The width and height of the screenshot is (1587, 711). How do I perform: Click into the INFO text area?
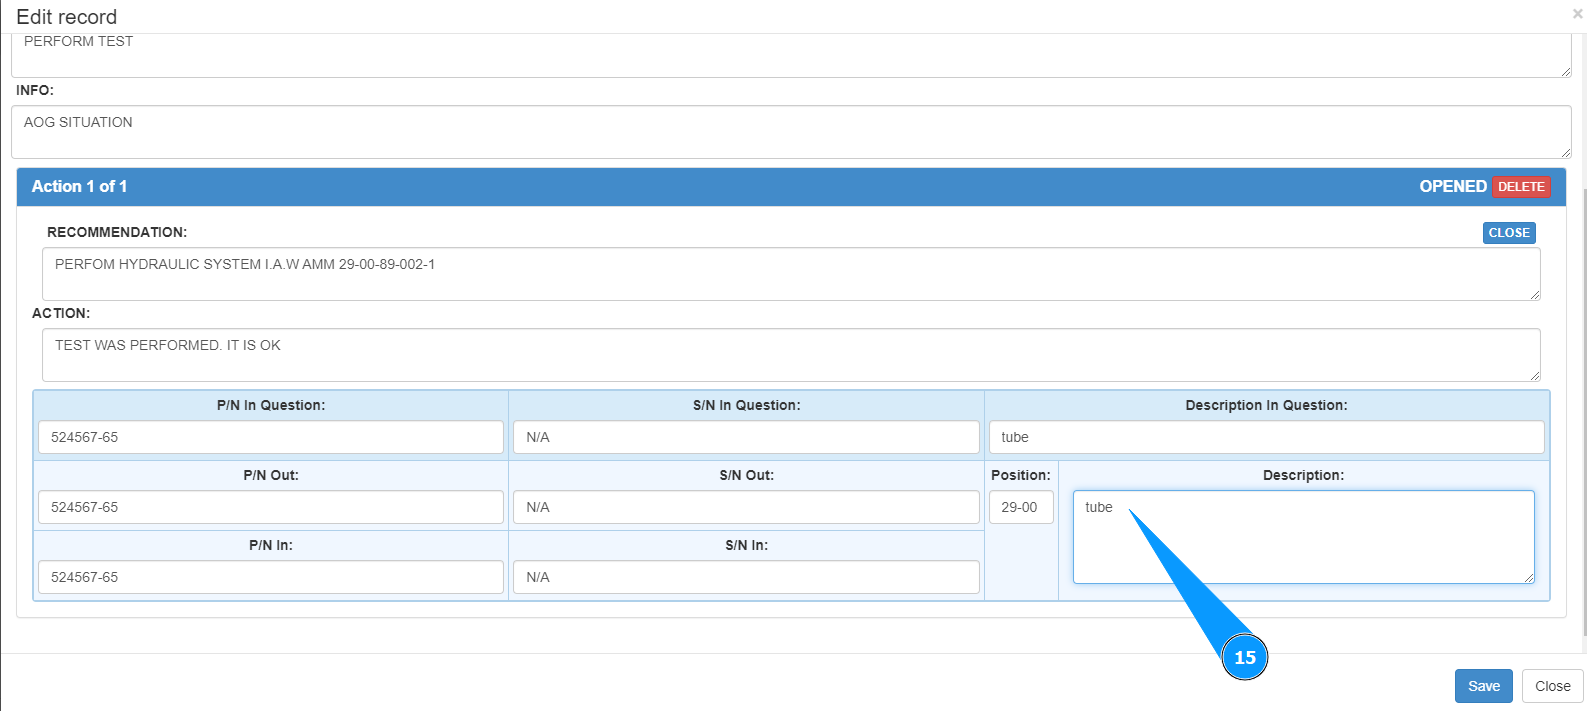pos(791,132)
